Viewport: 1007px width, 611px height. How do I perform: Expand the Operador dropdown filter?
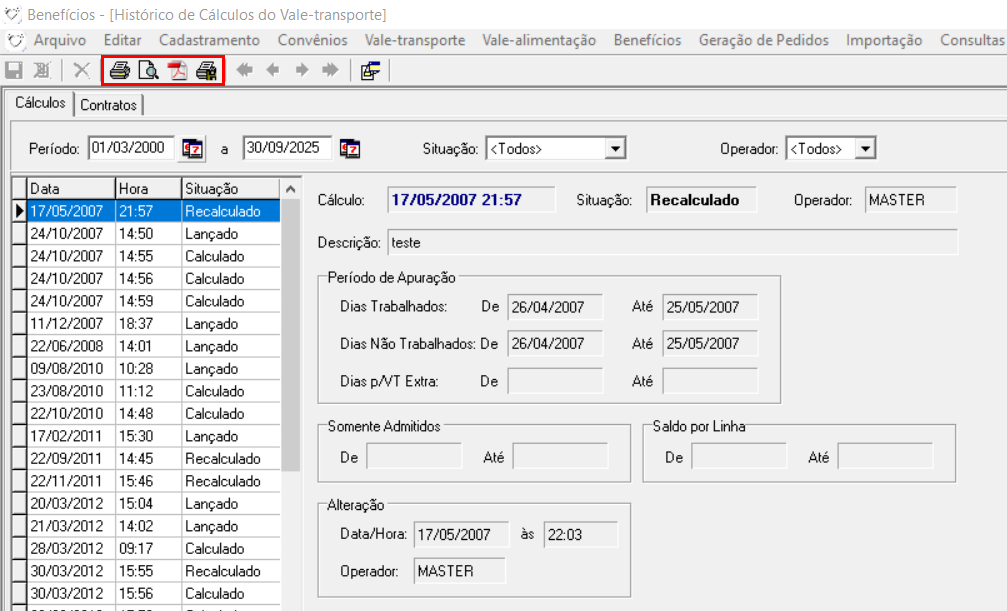coord(866,149)
